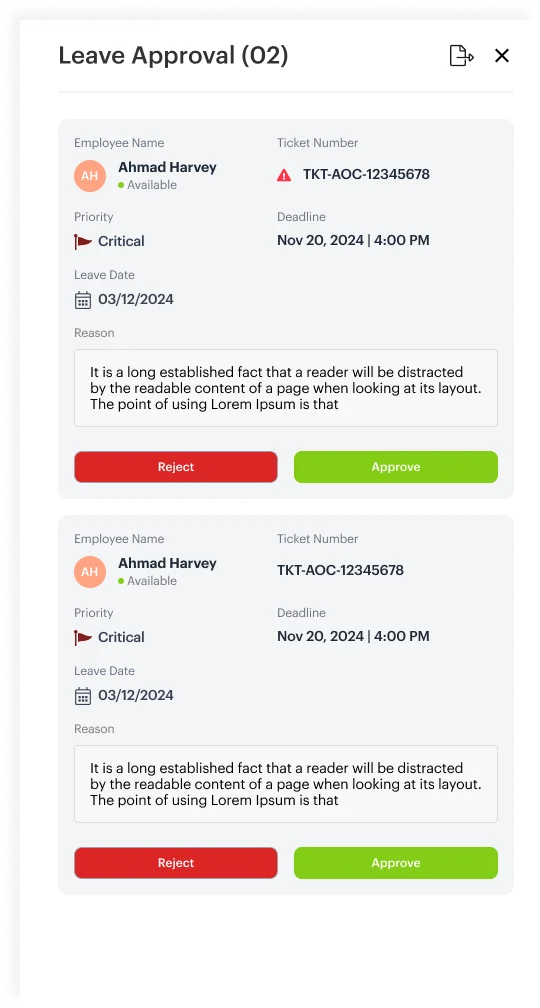Reject the first leave request
The height and width of the screenshot is (1008, 540).
176,467
